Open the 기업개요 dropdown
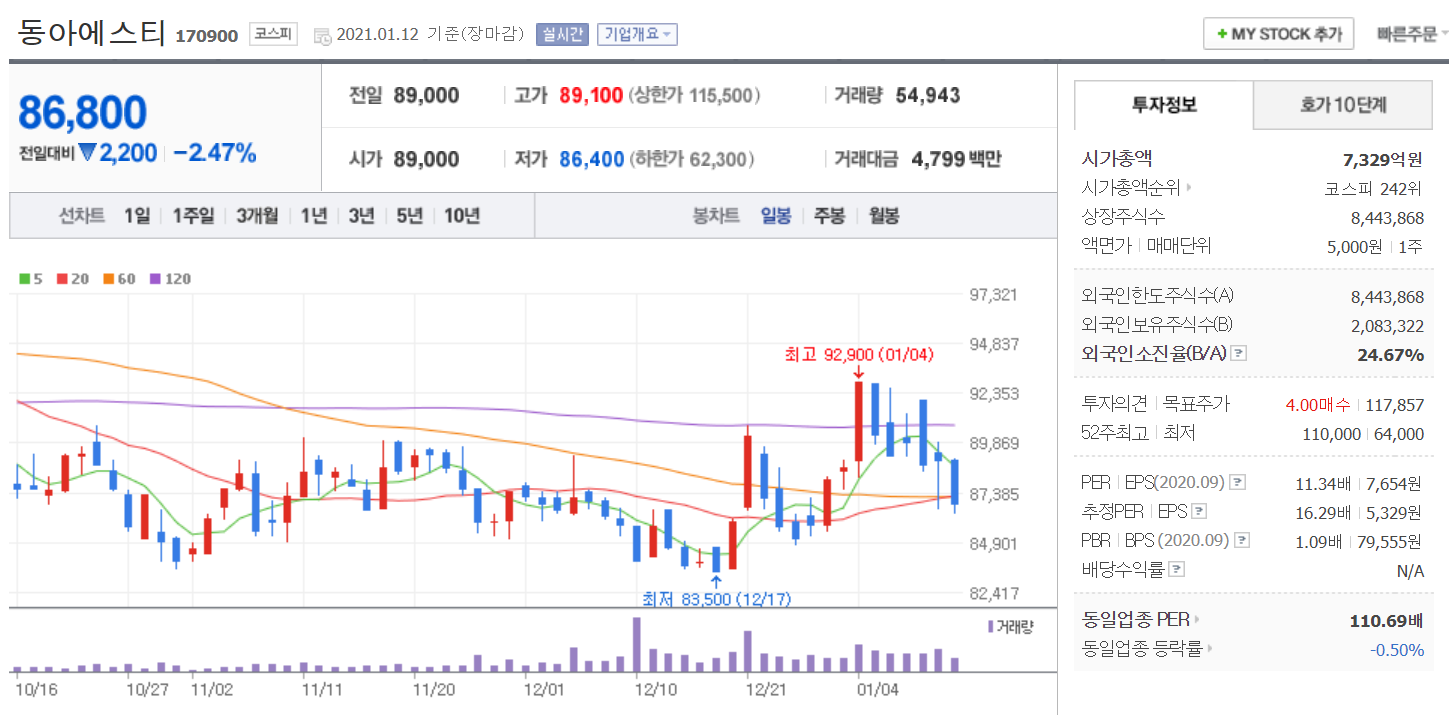1452x715 pixels. [637, 34]
